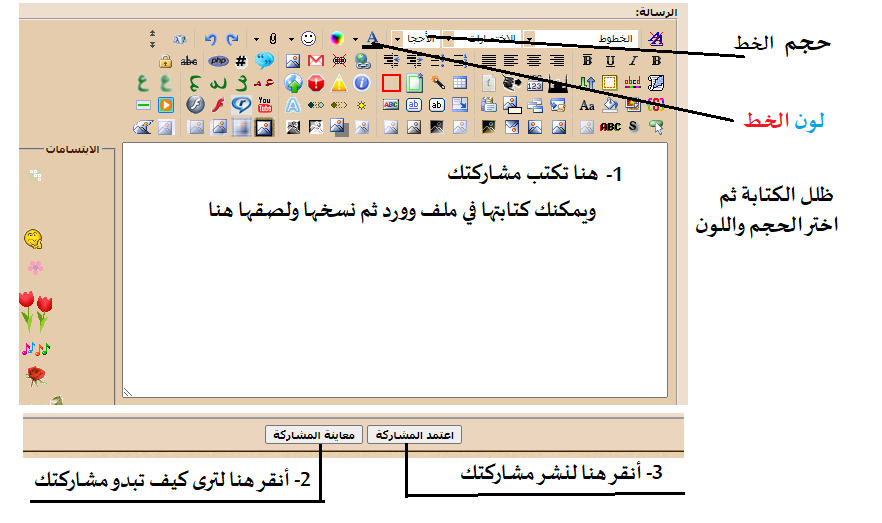Insert a bulleted list
Image resolution: width=882 pixels, height=523 pixels.
click(x=438, y=61)
